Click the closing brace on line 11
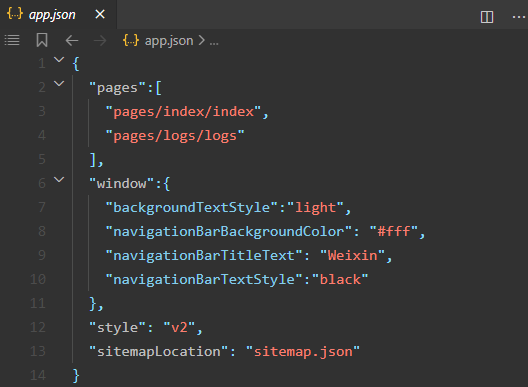Screen dimensions: 528x387 pyautogui.click(x=93, y=303)
